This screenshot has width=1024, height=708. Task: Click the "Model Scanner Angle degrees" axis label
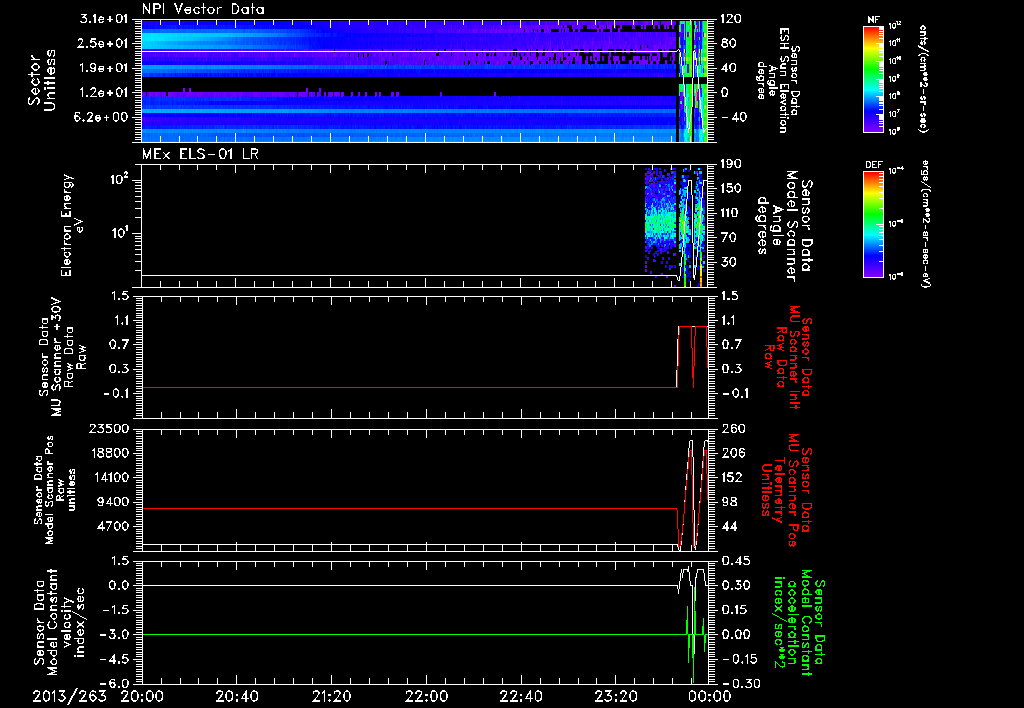[x=784, y=225]
